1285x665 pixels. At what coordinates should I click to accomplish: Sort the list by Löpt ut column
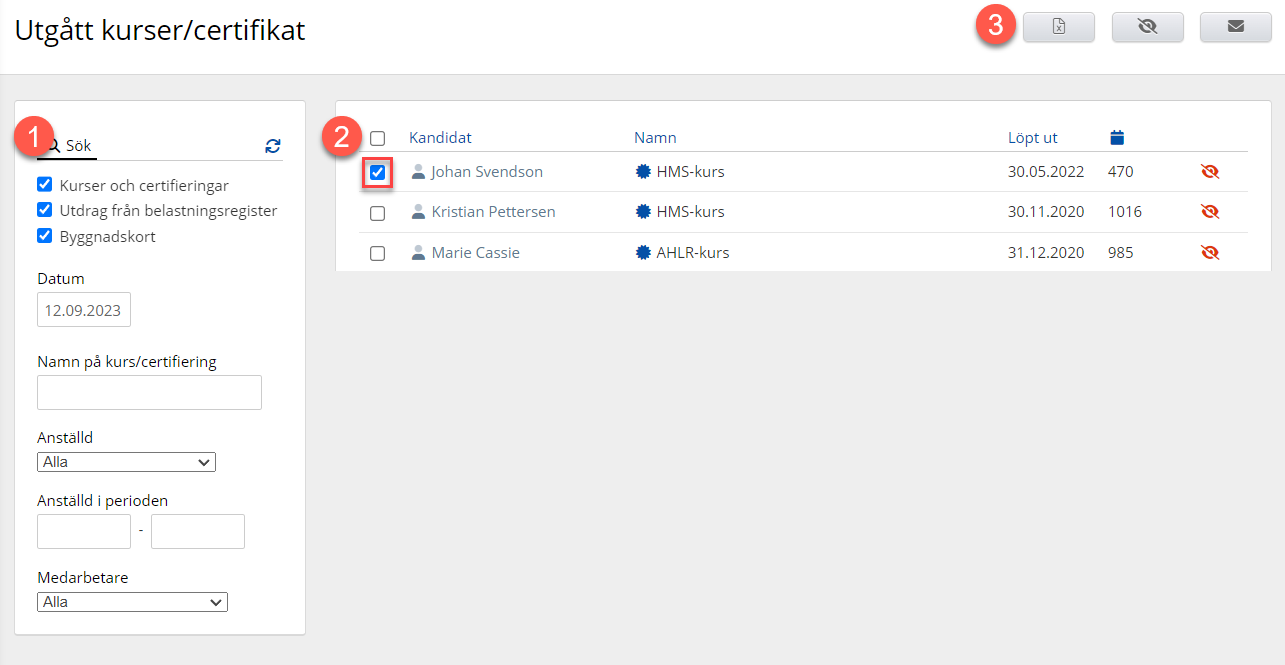[1032, 138]
